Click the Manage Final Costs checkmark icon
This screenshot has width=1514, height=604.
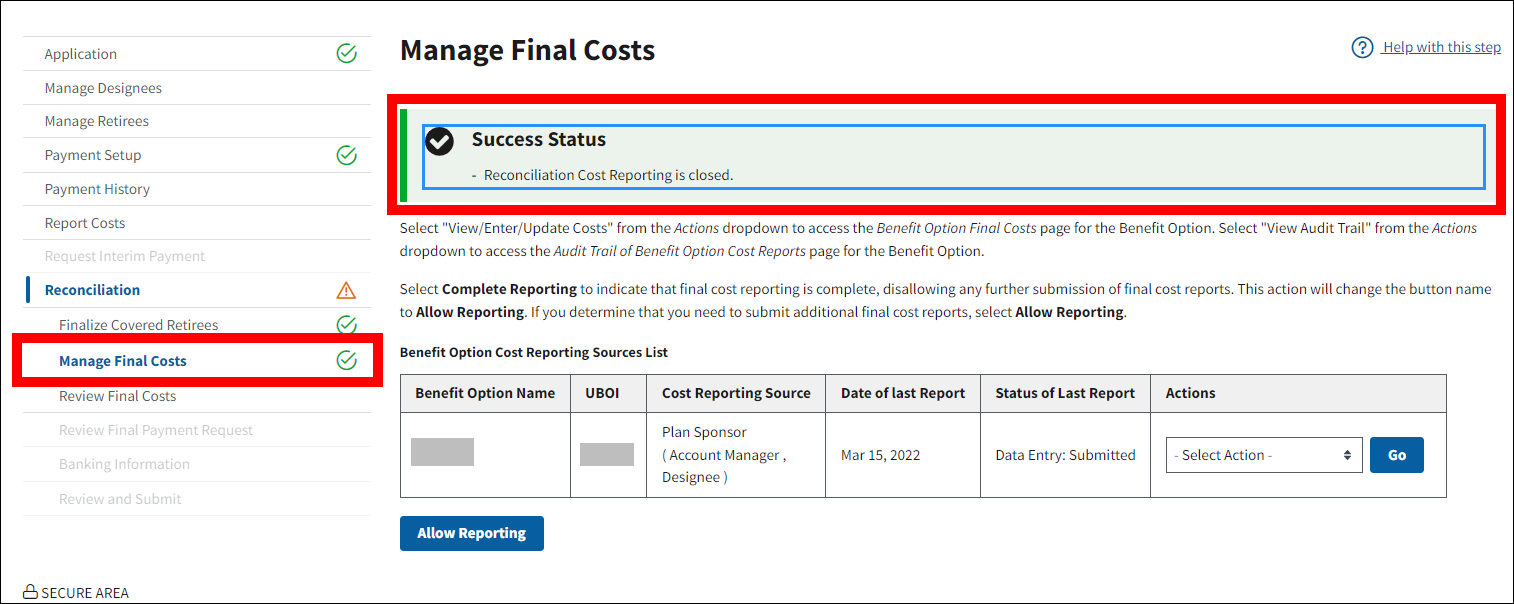click(x=346, y=360)
